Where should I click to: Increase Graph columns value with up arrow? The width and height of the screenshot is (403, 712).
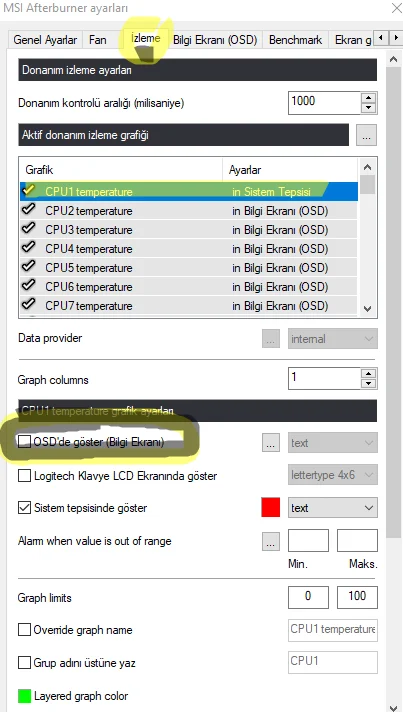coord(370,373)
